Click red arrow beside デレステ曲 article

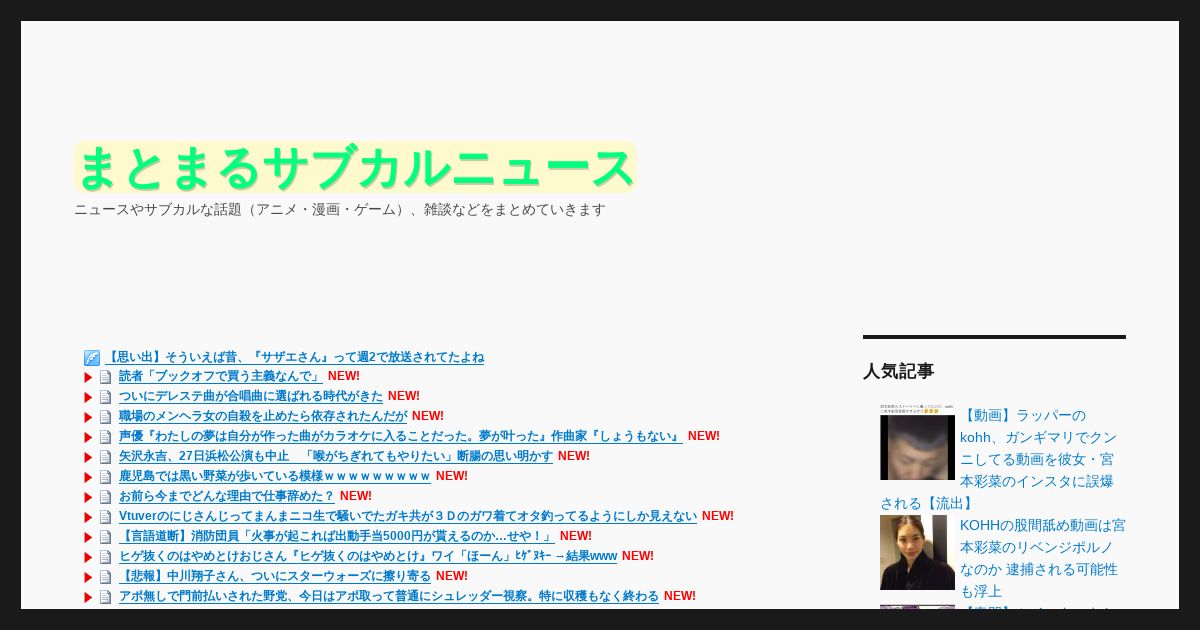(88, 397)
